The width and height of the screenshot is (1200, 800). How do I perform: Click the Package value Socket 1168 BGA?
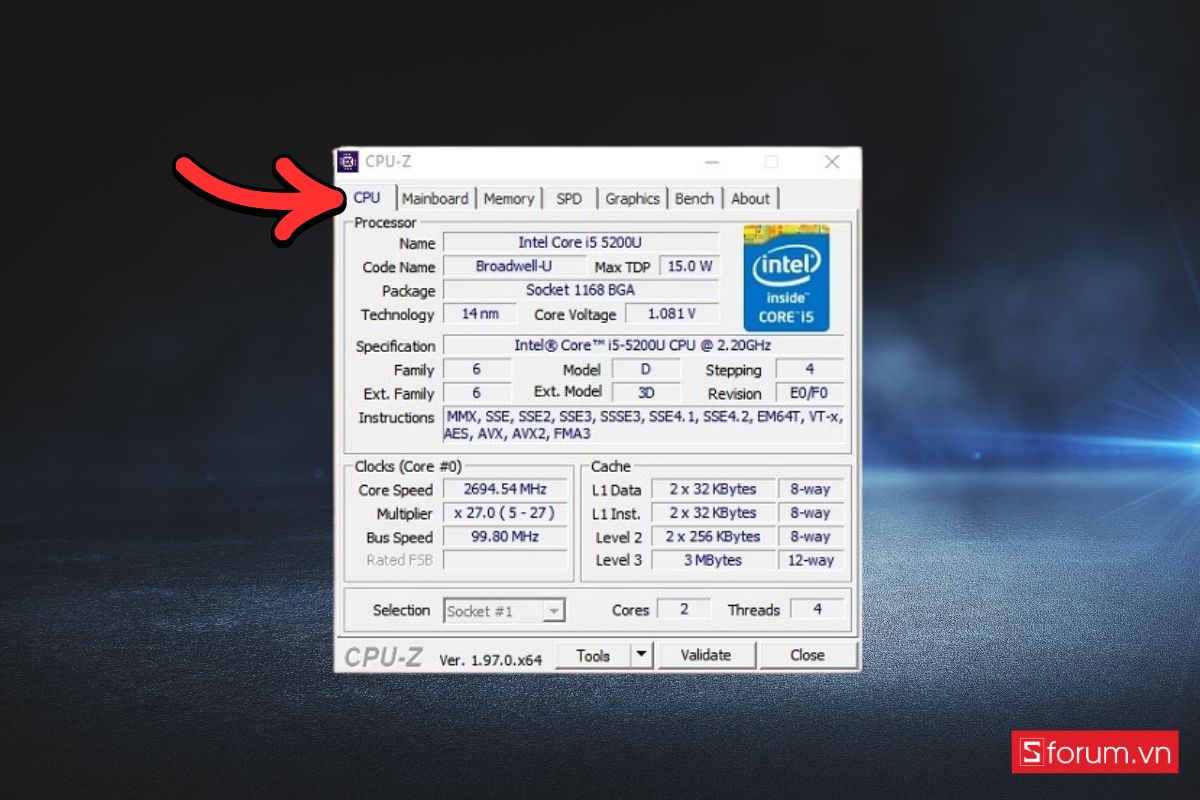[x=581, y=290]
